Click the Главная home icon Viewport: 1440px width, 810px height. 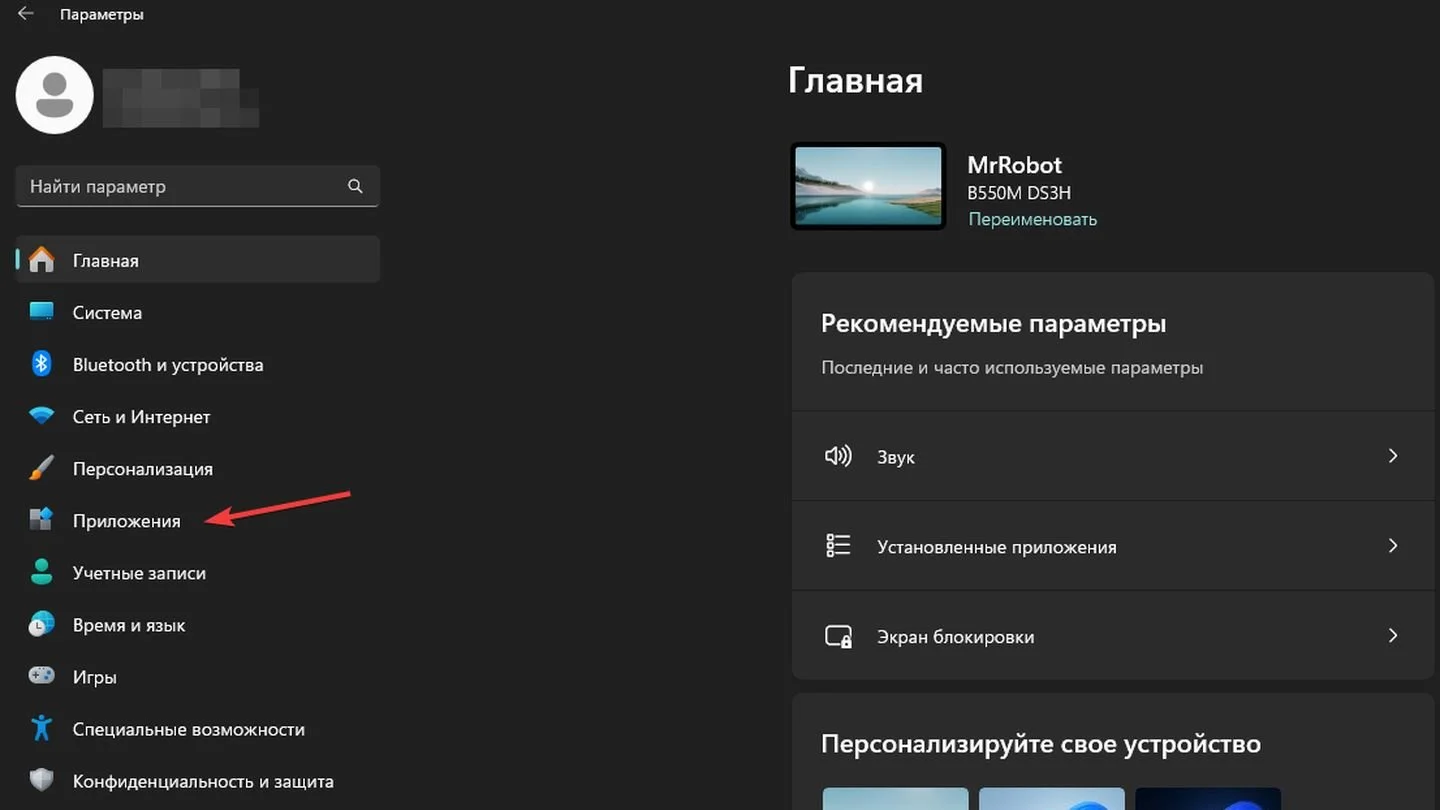[x=41, y=260]
